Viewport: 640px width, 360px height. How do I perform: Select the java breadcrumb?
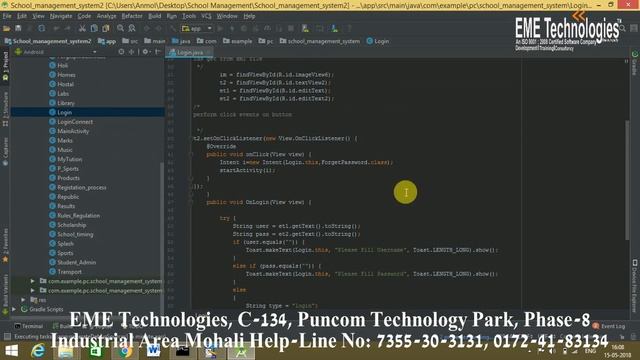[181, 41]
